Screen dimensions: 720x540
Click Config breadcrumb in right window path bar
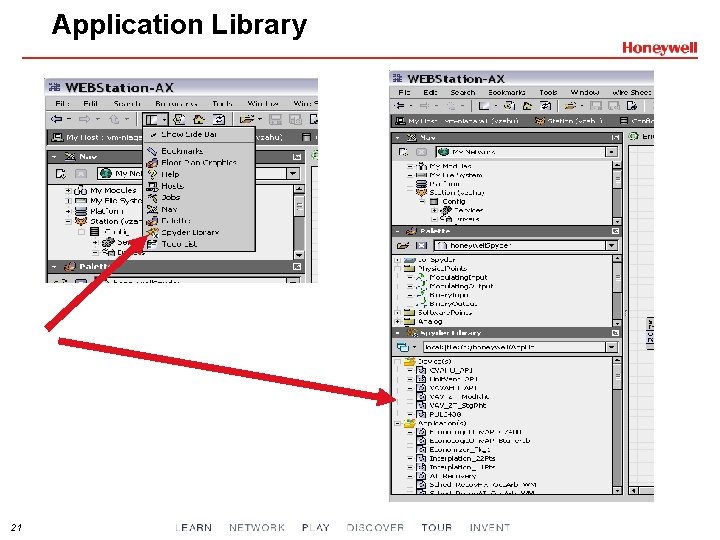(x=636, y=121)
